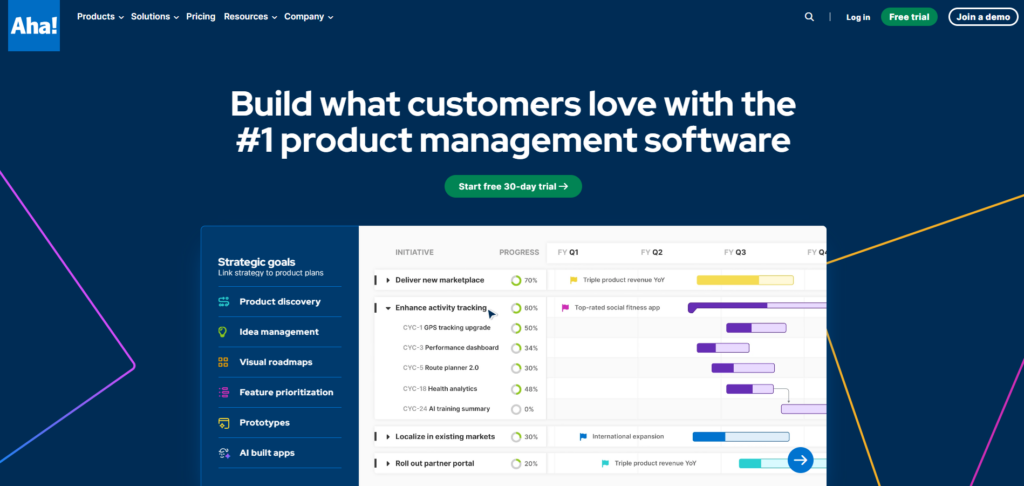Expand the Roll out partner portal initiative

click(x=388, y=463)
